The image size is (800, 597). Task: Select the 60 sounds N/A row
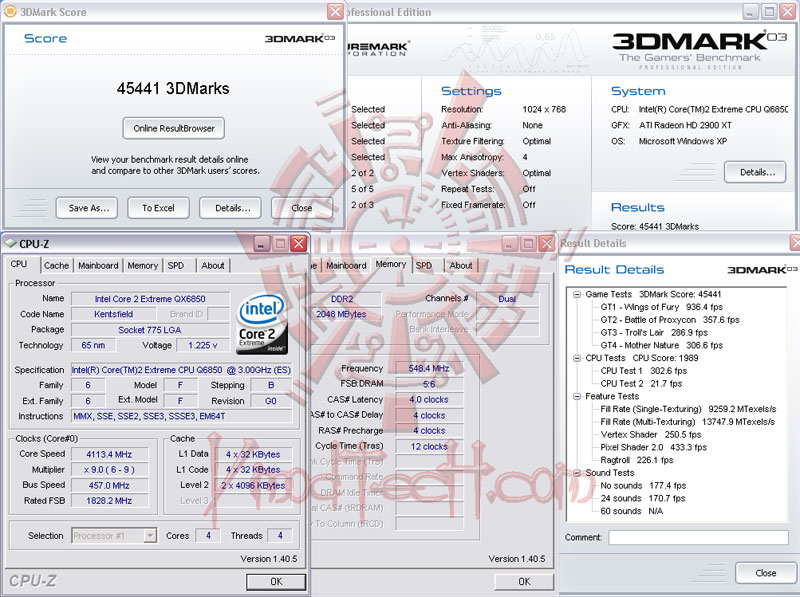[x=632, y=511]
